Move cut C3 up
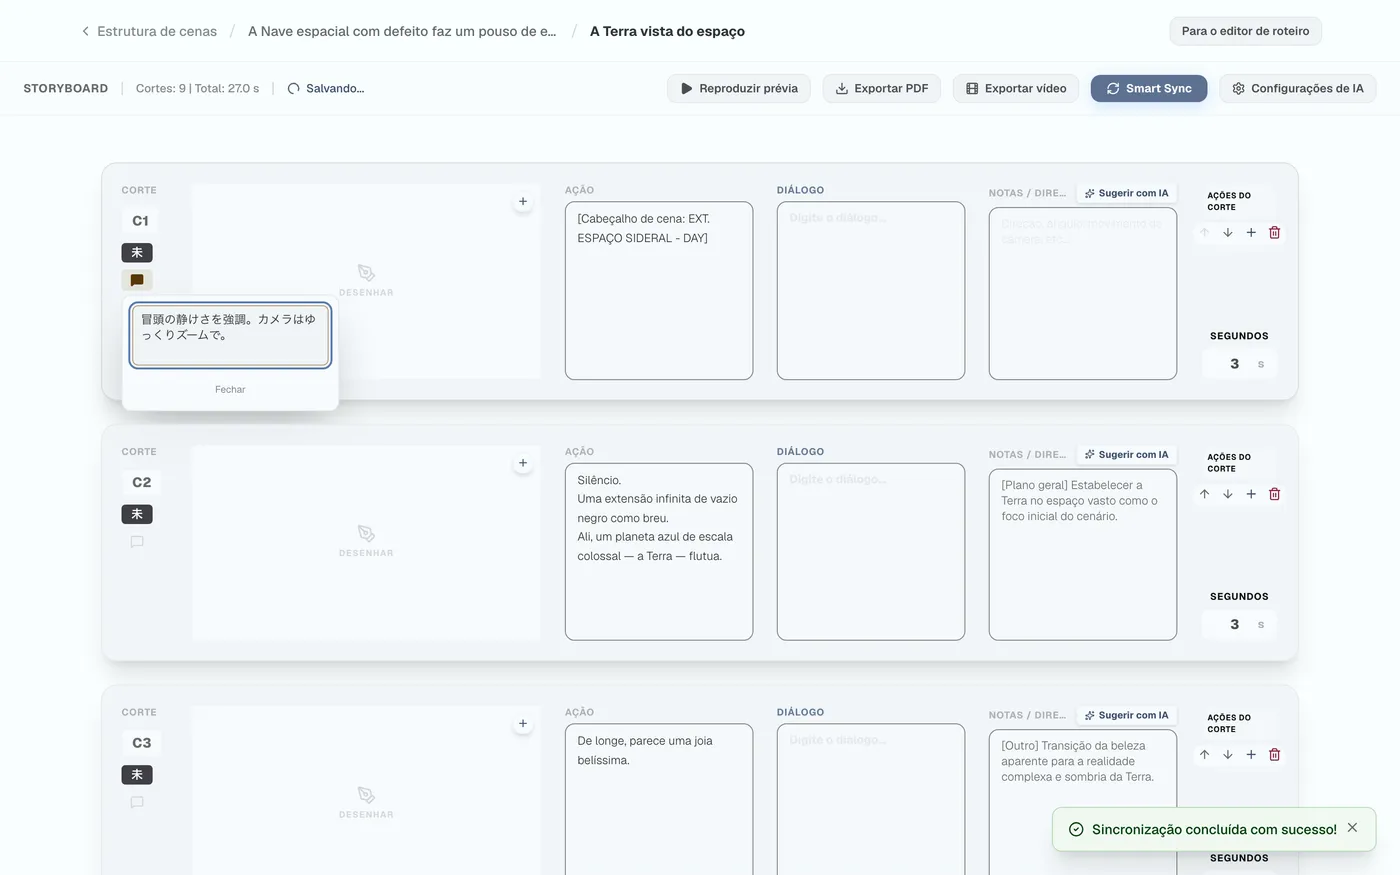Image resolution: width=1400 pixels, height=875 pixels. point(1205,755)
